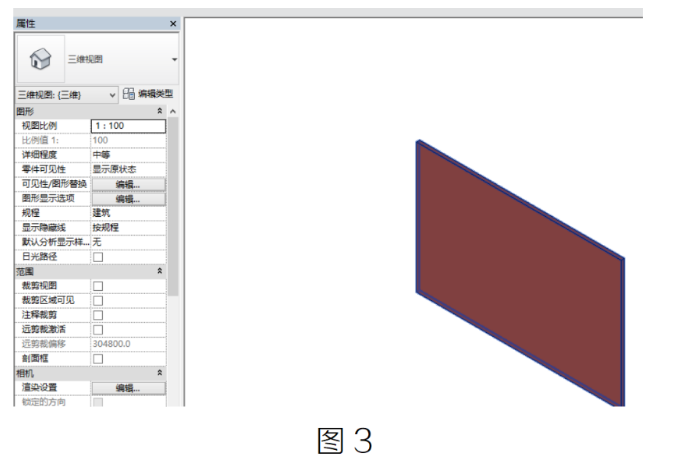
Task: Click the 详细程度 property label
Action: pos(39,155)
